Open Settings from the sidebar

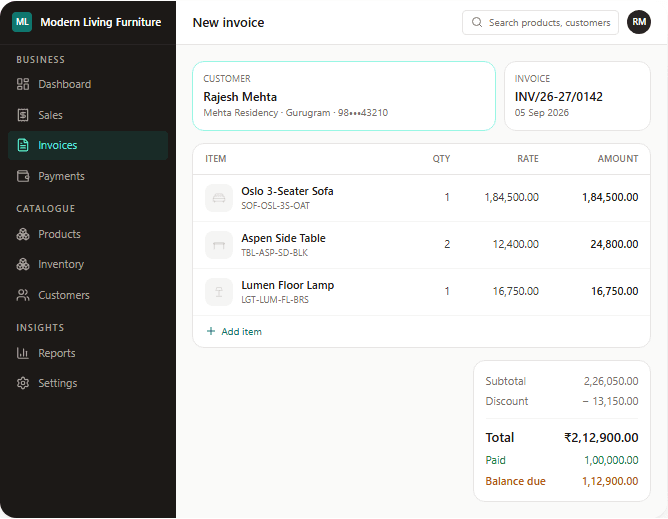point(88,383)
